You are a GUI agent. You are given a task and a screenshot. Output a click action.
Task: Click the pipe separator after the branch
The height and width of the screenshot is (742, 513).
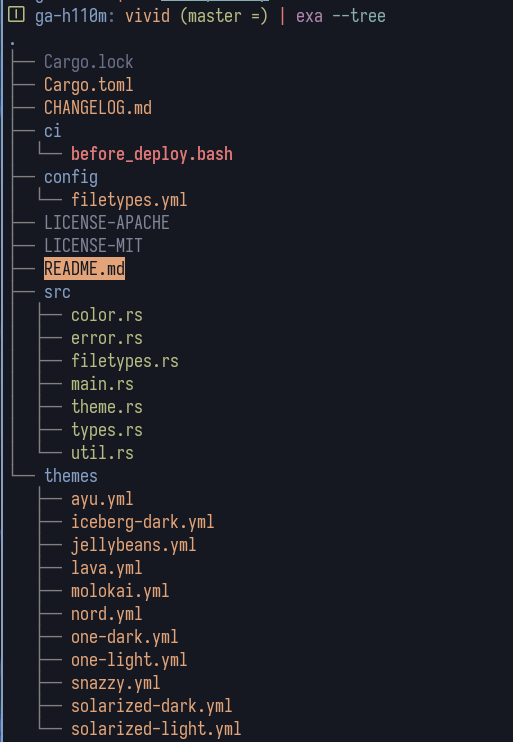coord(282,17)
